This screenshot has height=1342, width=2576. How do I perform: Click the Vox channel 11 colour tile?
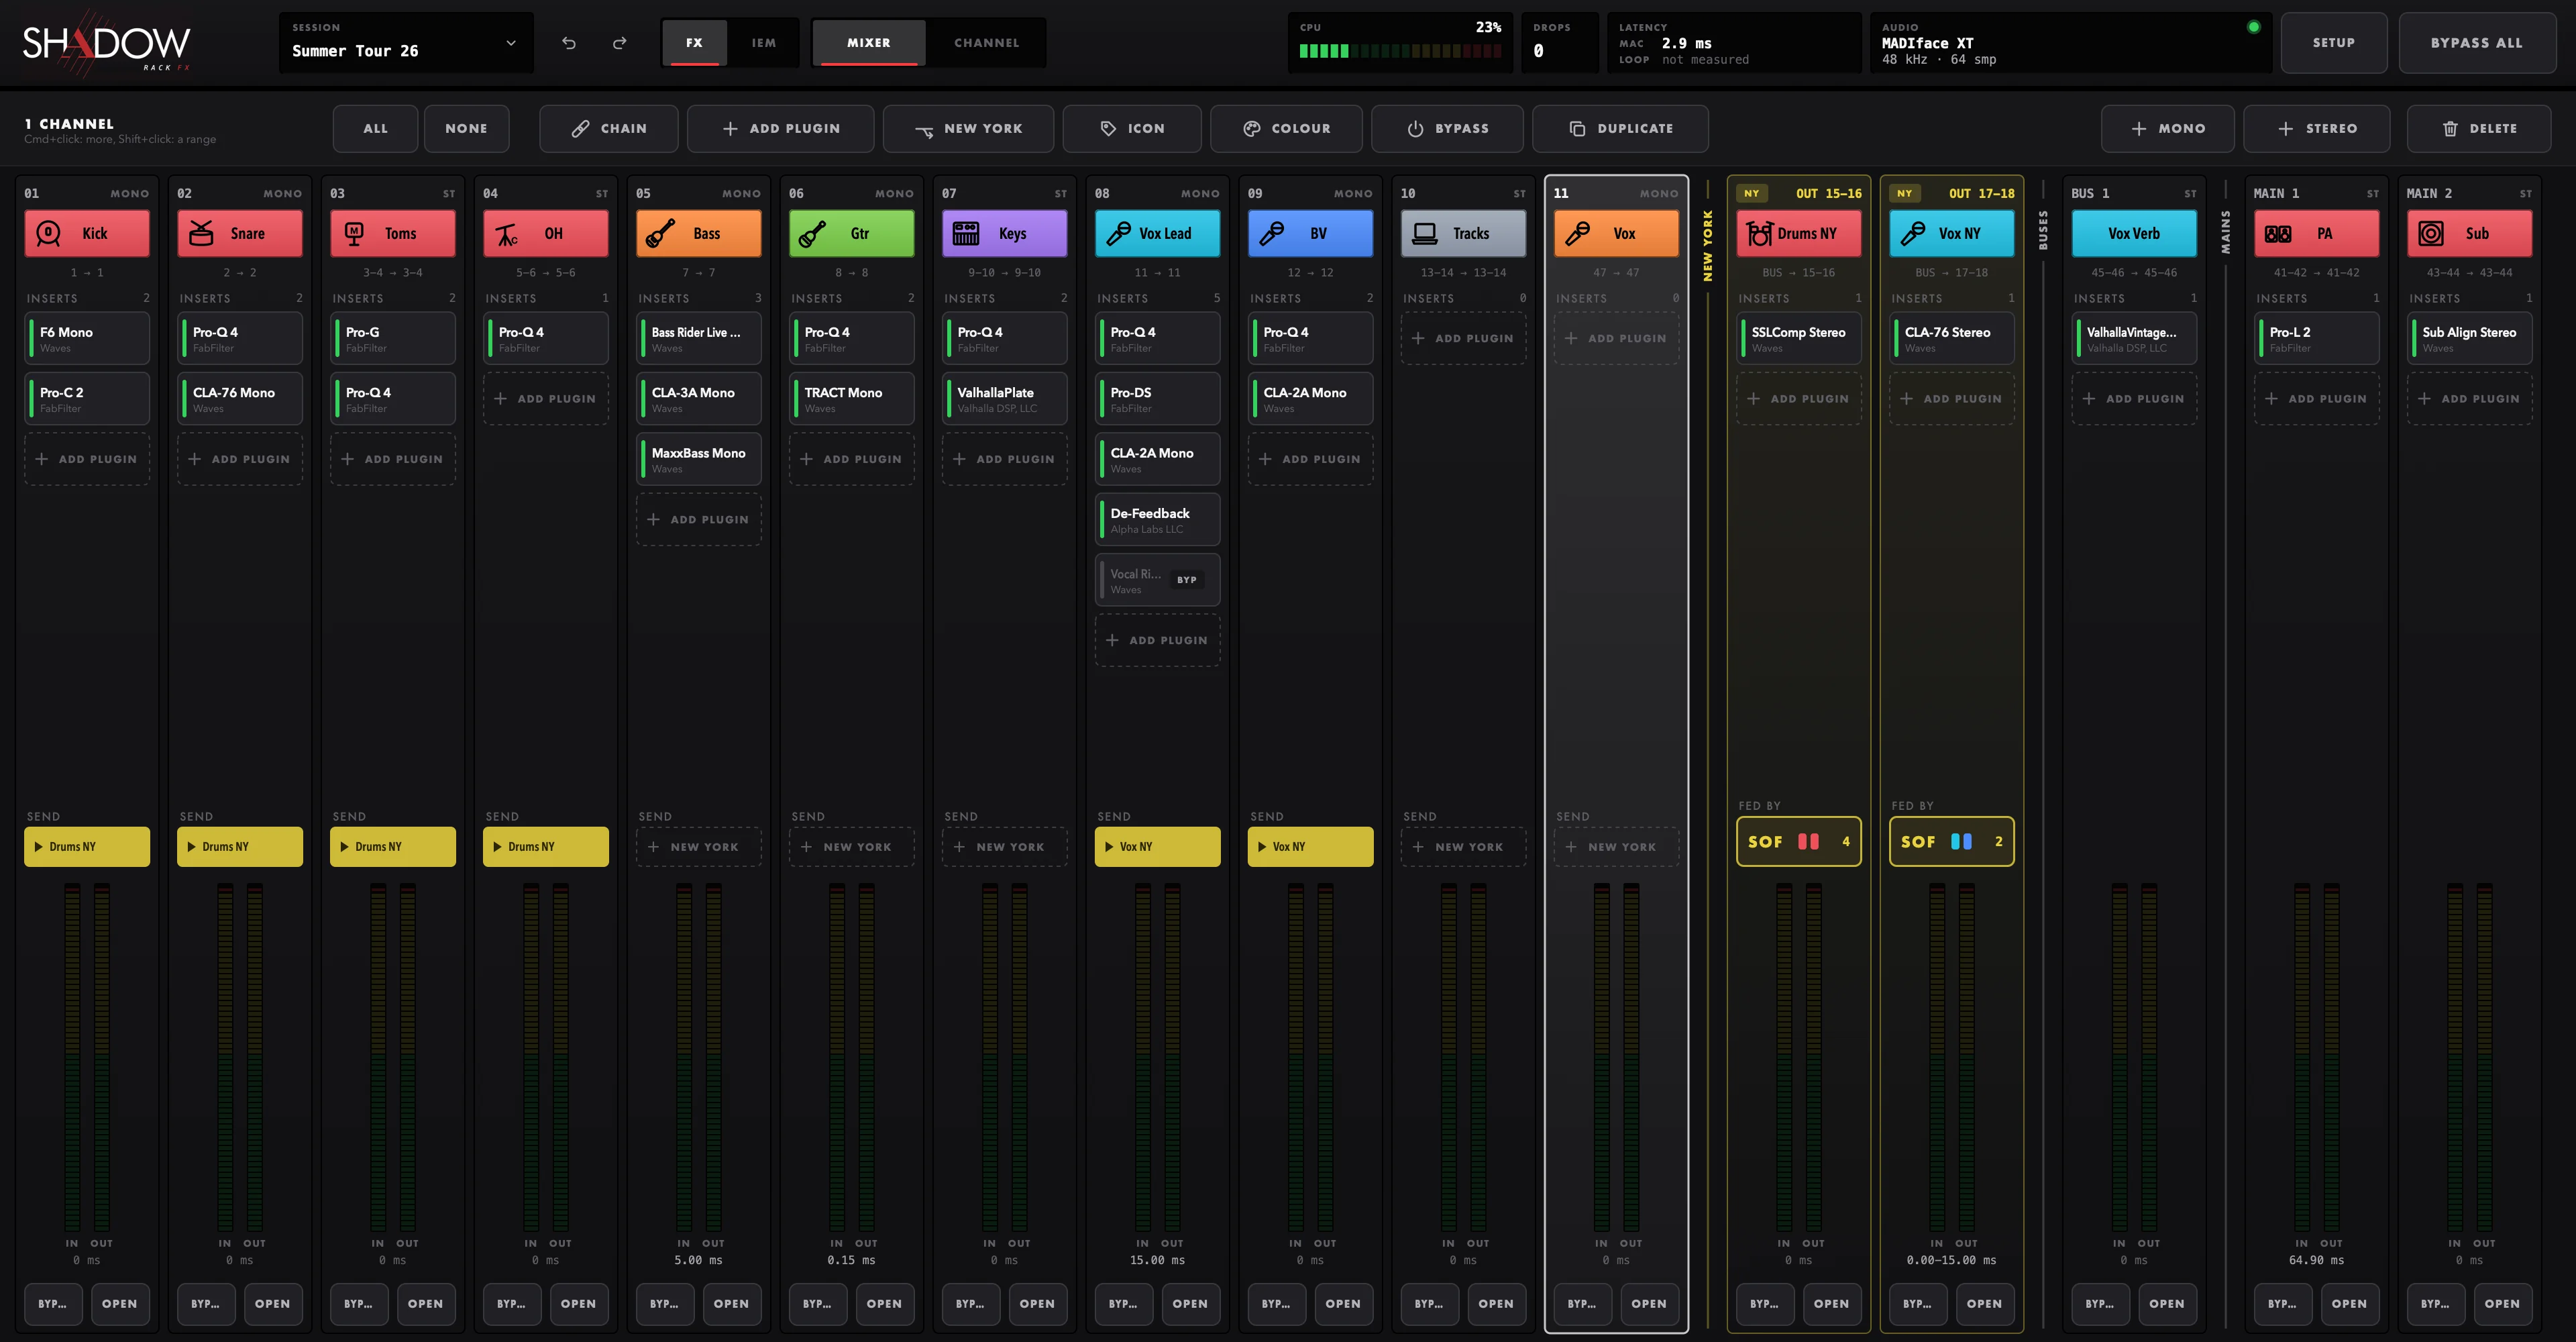[1617, 233]
